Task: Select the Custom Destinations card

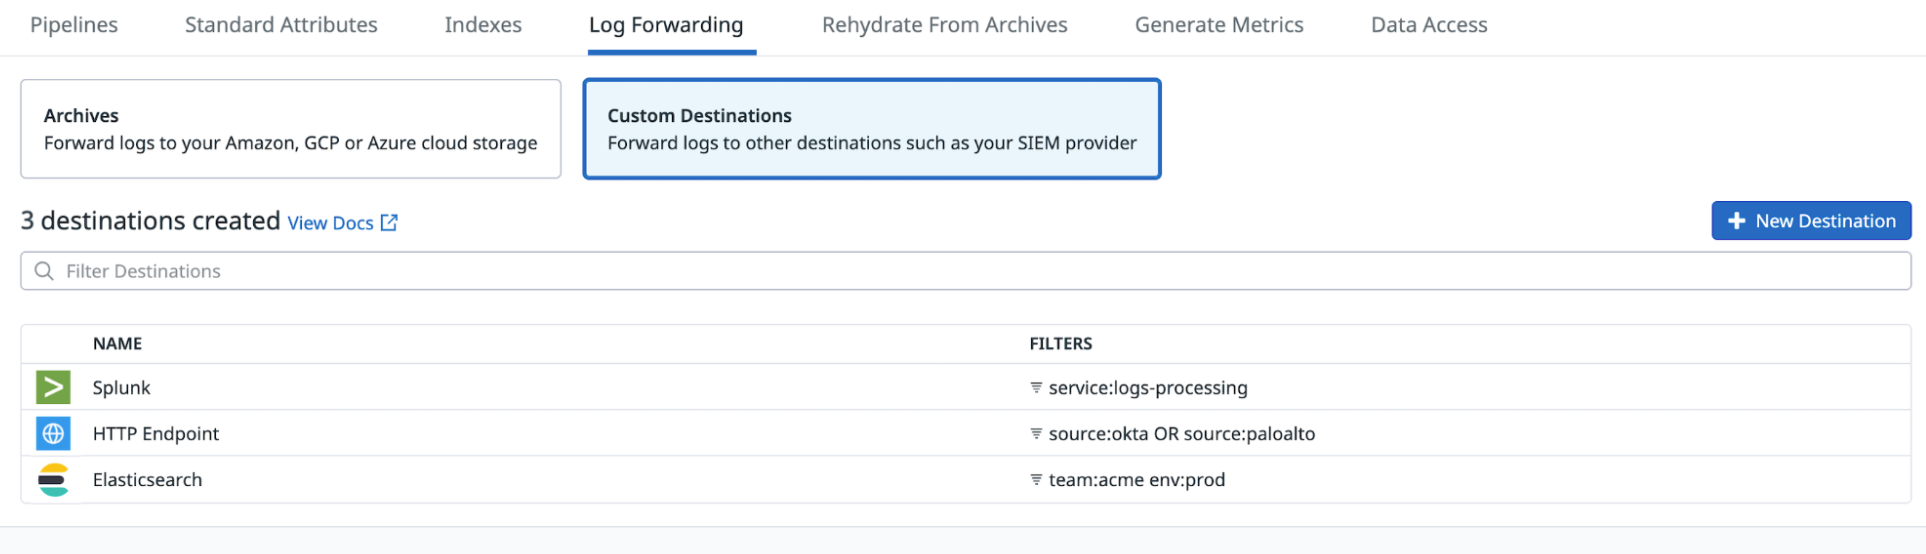Action: (x=872, y=129)
